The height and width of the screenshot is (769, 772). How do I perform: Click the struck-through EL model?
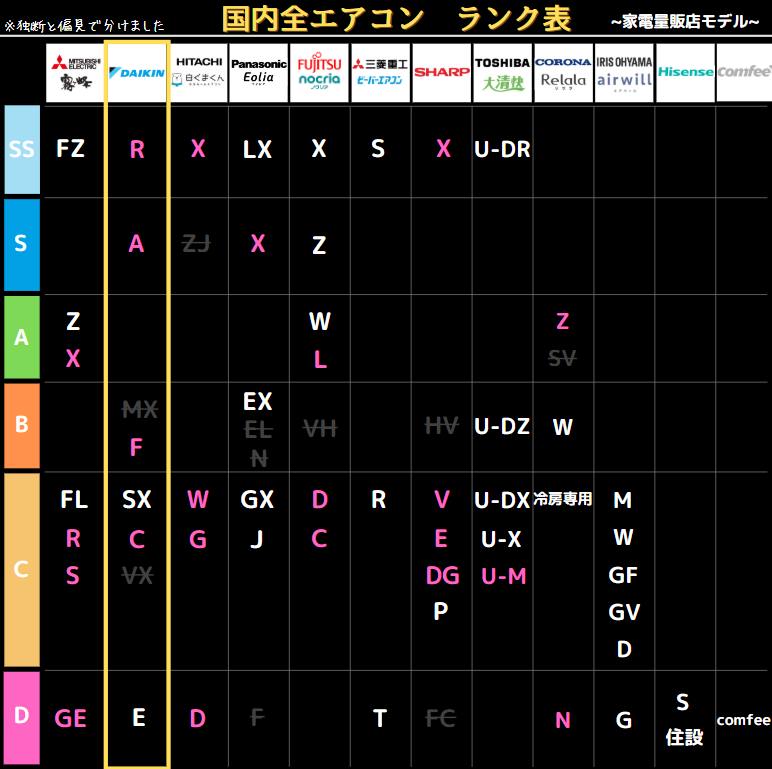[258, 430]
